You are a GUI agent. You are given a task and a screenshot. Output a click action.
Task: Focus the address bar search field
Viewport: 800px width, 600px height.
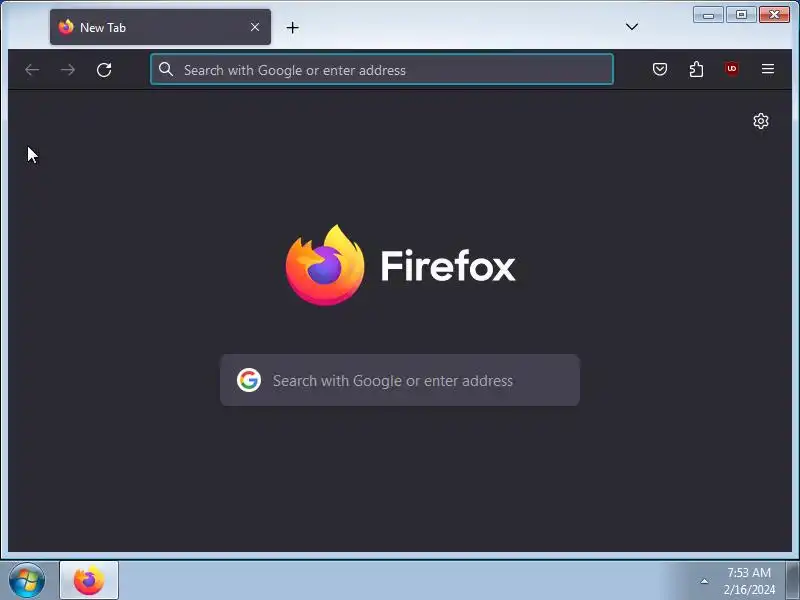pos(382,69)
